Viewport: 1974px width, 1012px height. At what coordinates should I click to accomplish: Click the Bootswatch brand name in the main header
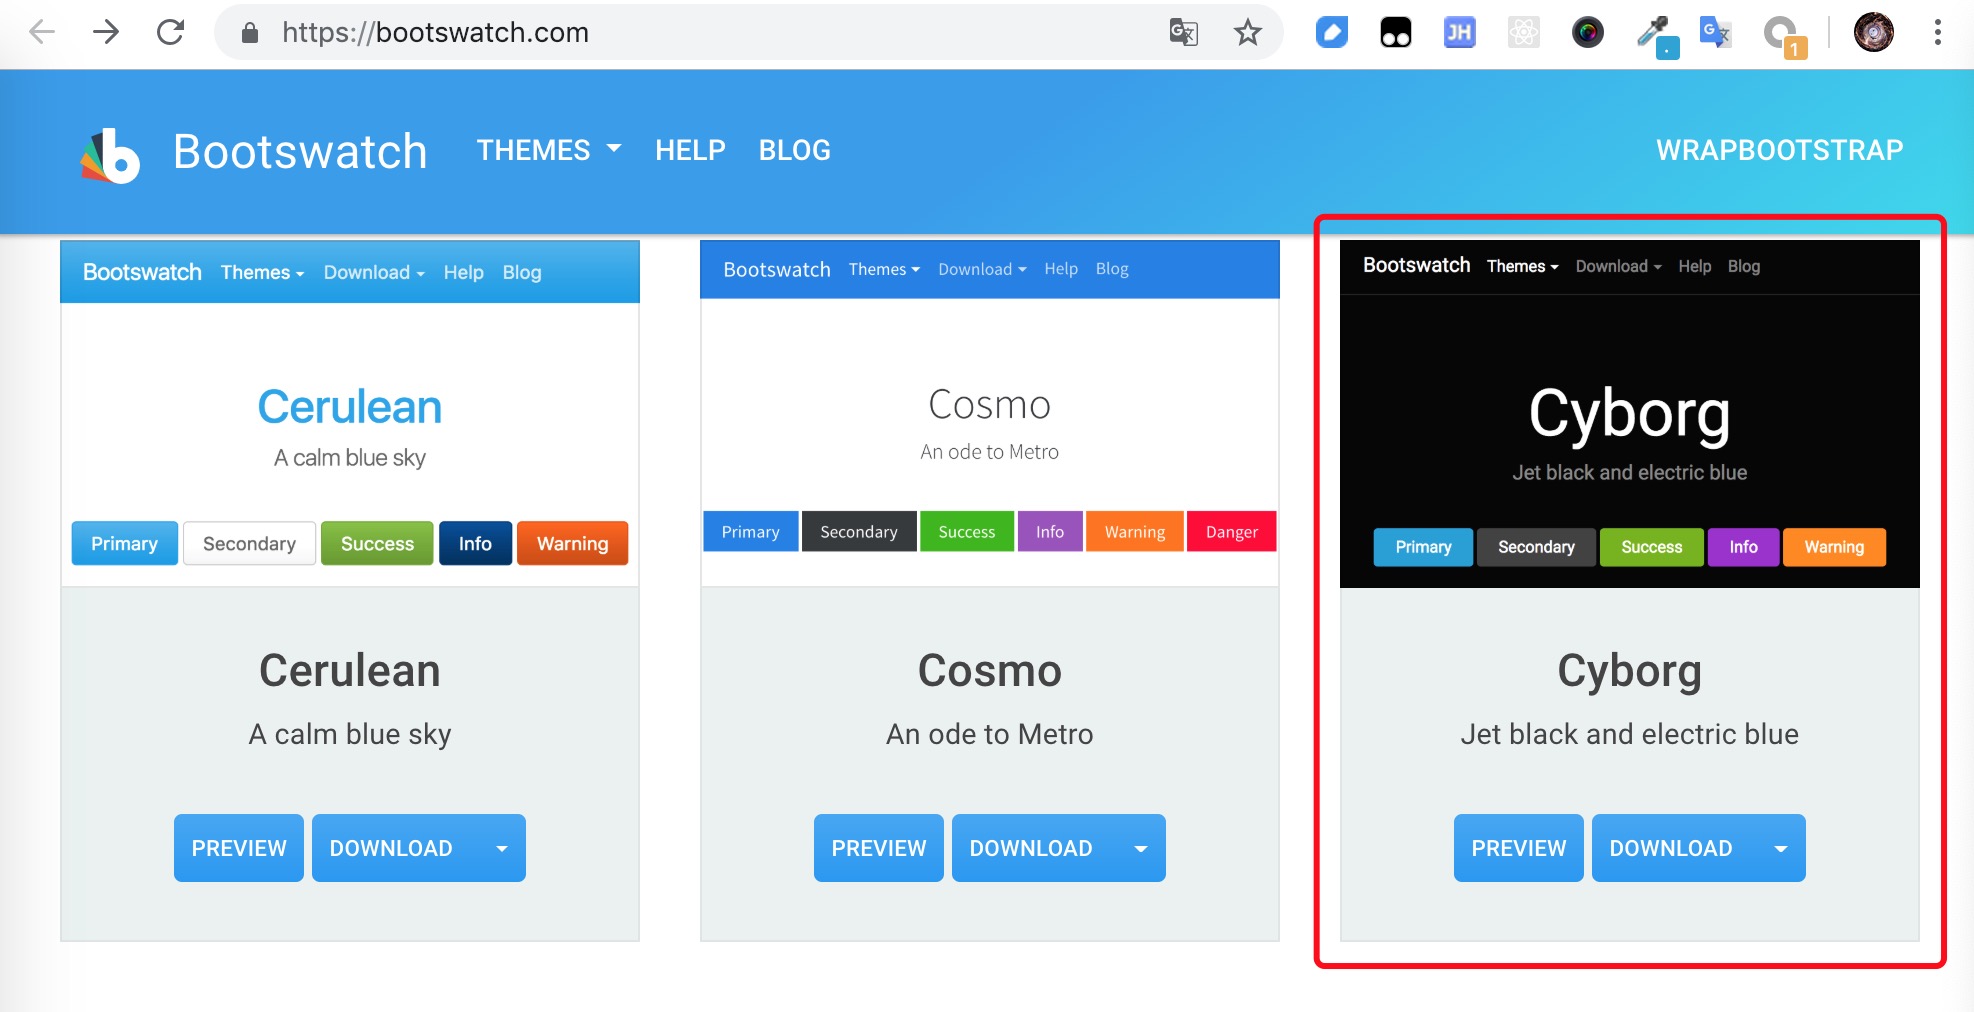tap(300, 151)
